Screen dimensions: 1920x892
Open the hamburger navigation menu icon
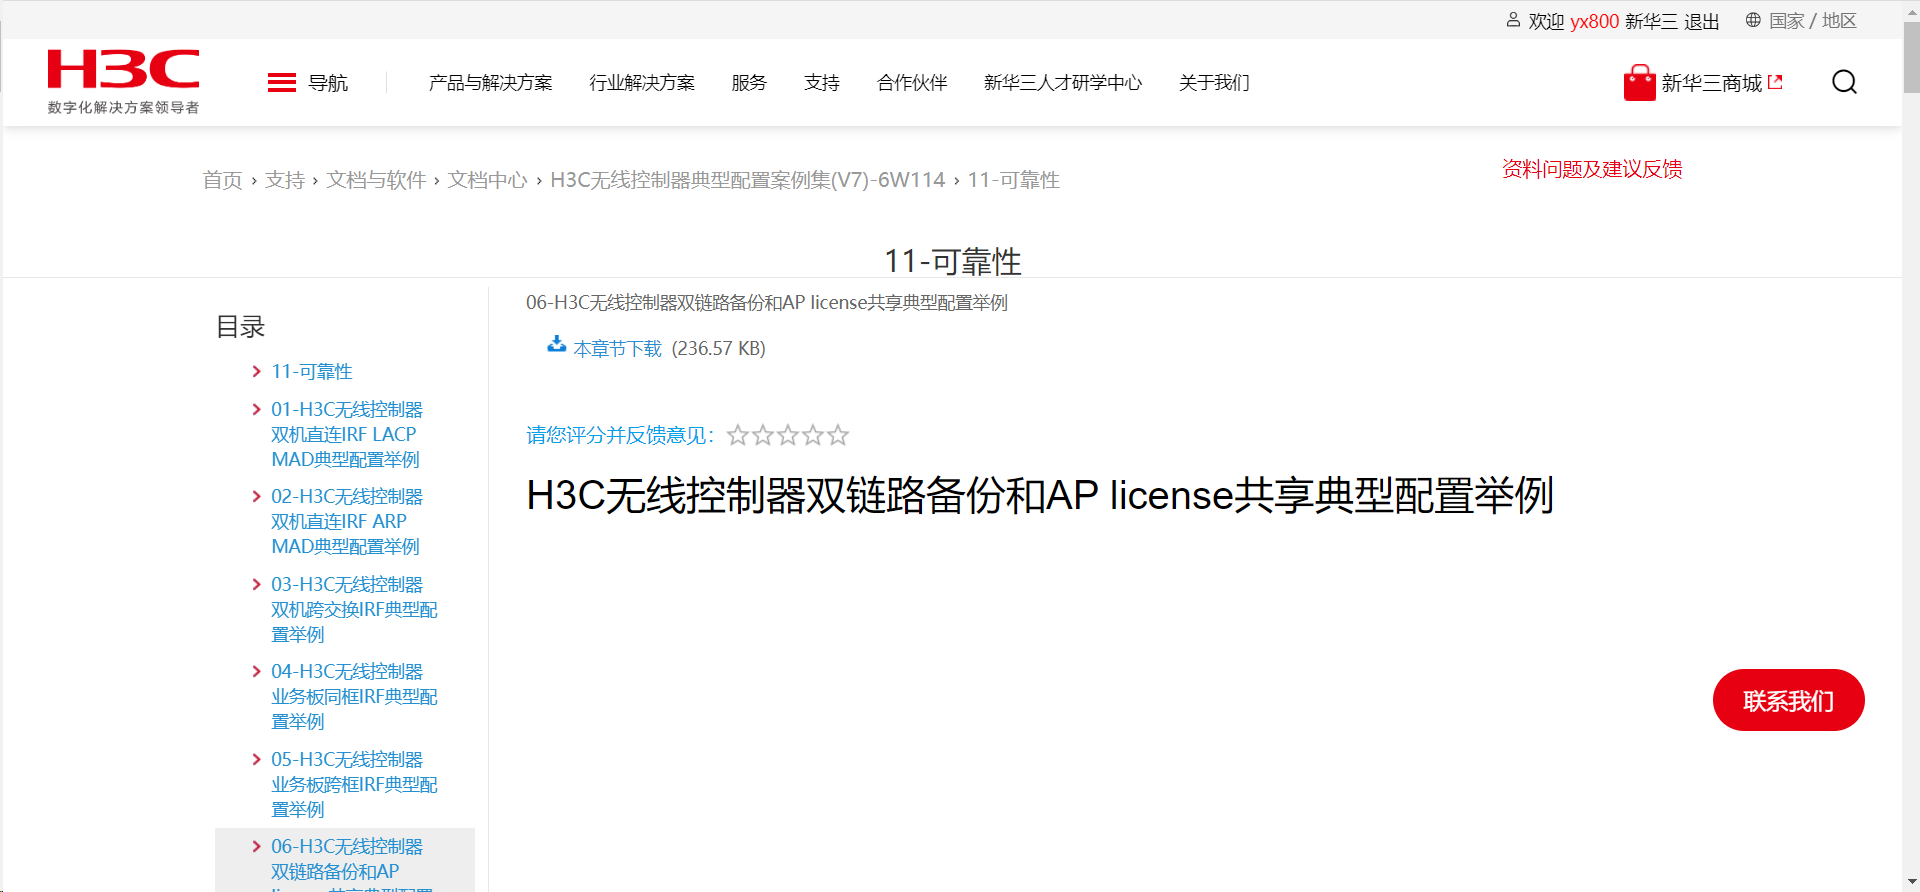coord(282,82)
